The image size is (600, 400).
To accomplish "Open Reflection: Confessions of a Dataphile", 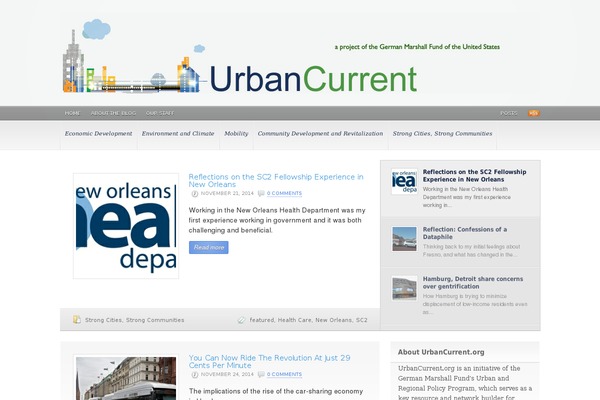I will [x=465, y=233].
